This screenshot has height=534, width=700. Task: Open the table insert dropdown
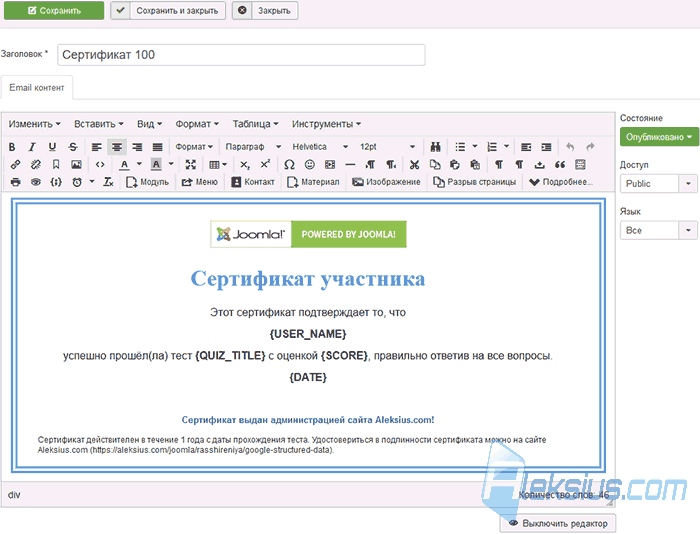pos(218,165)
